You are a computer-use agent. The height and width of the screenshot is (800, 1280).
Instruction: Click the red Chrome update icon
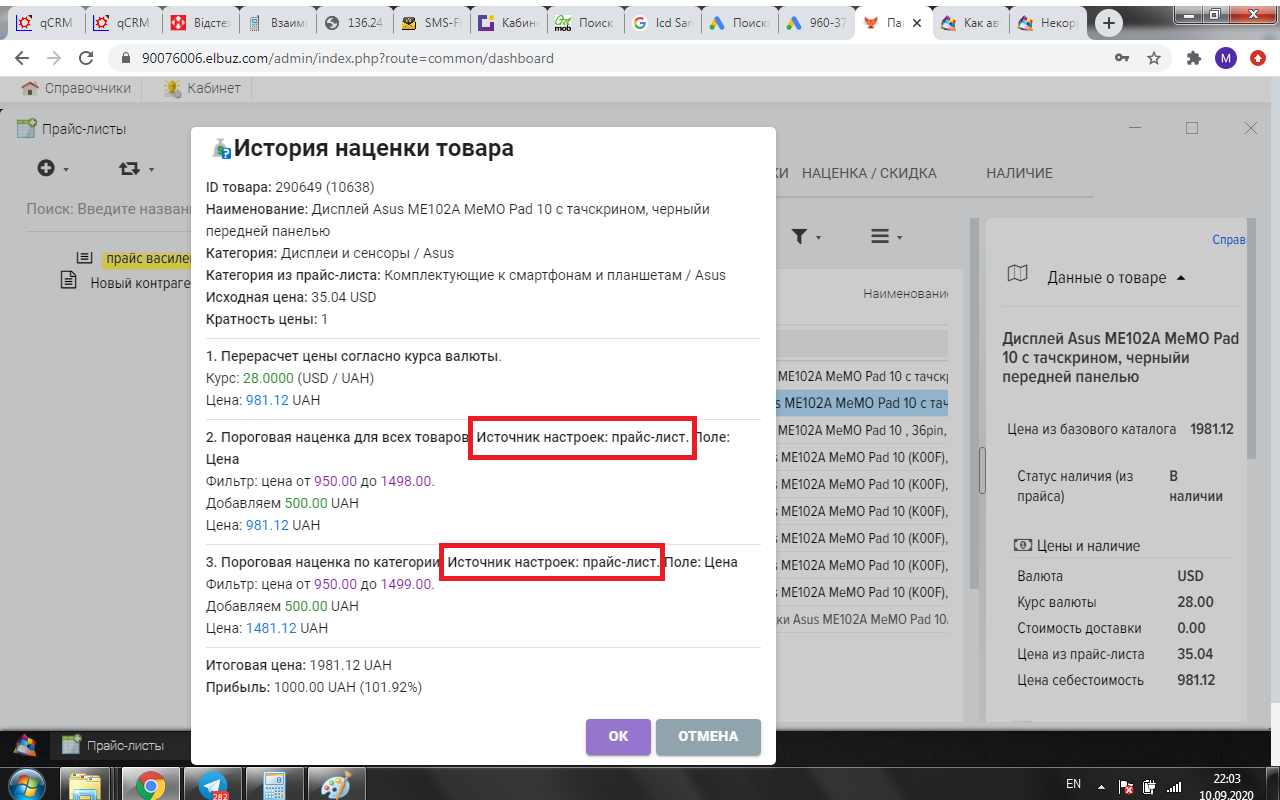[1257, 58]
